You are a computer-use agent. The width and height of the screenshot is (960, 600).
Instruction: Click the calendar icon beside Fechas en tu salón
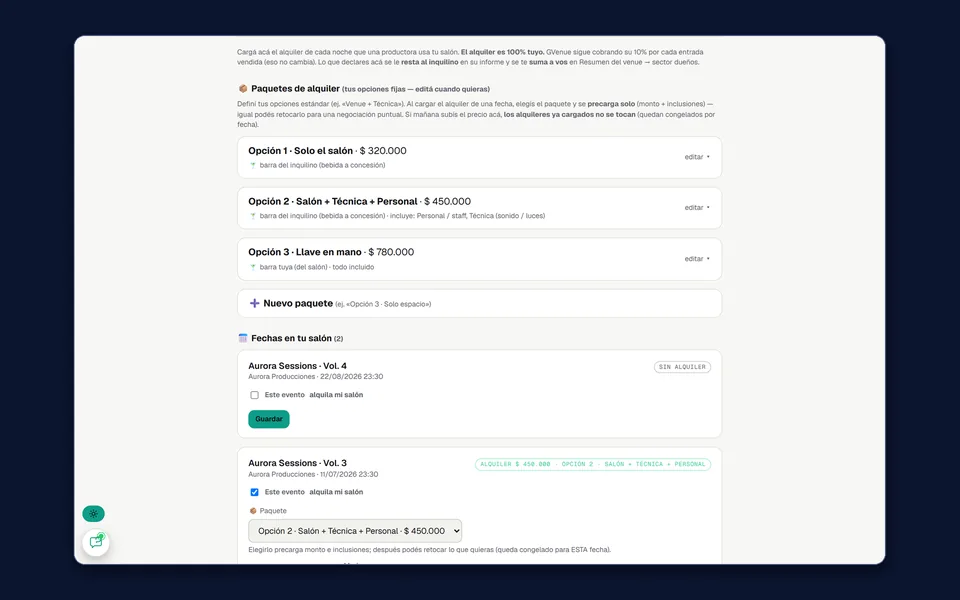[x=243, y=338]
